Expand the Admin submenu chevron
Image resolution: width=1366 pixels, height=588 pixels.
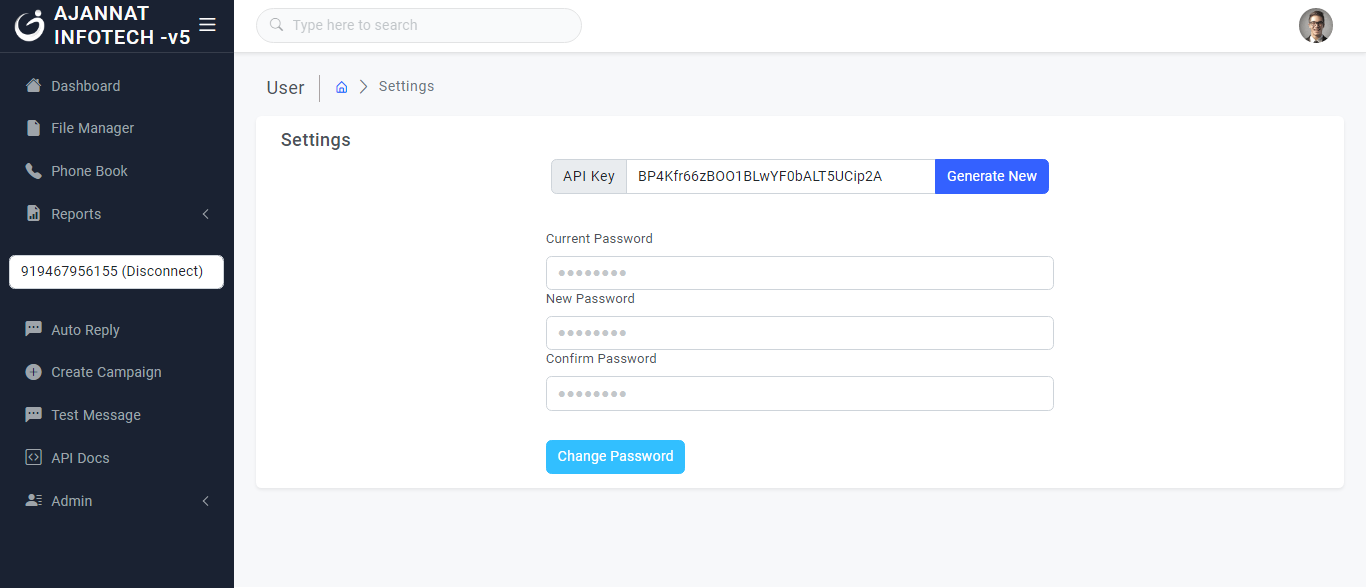pos(205,501)
